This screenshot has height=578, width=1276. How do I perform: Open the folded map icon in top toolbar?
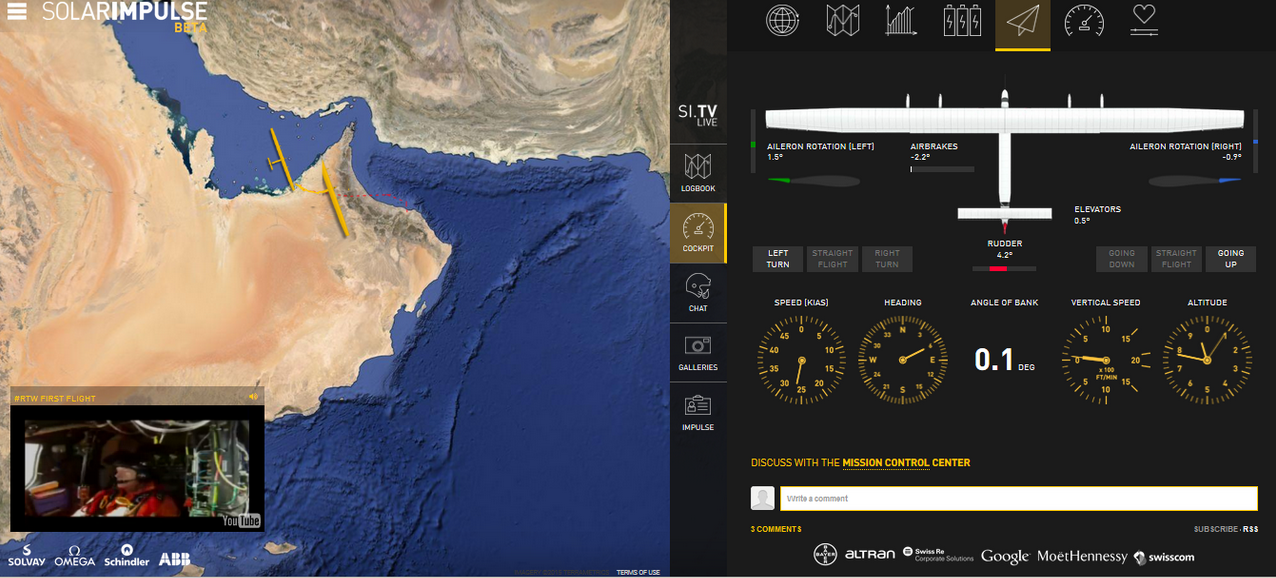[x=842, y=21]
